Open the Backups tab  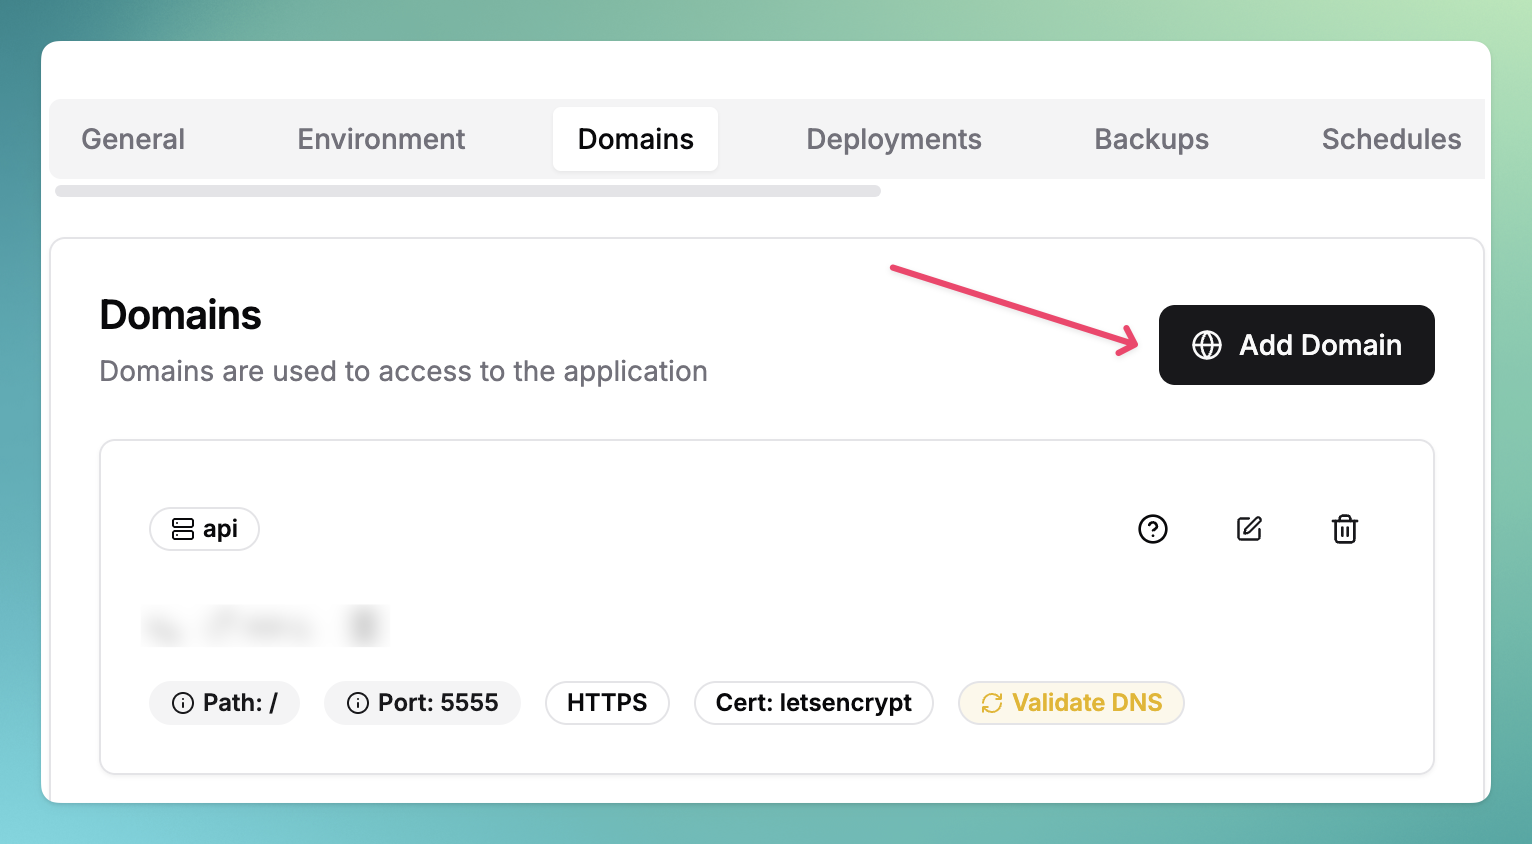[x=1151, y=139]
